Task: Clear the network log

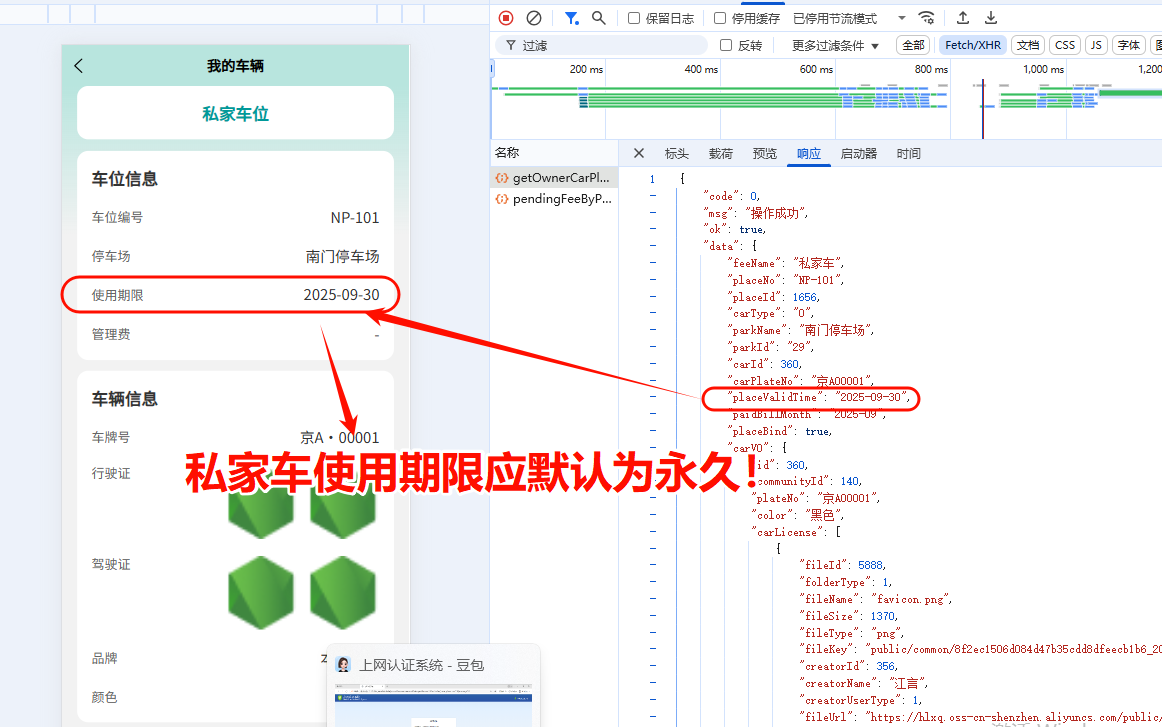Action: coord(534,18)
